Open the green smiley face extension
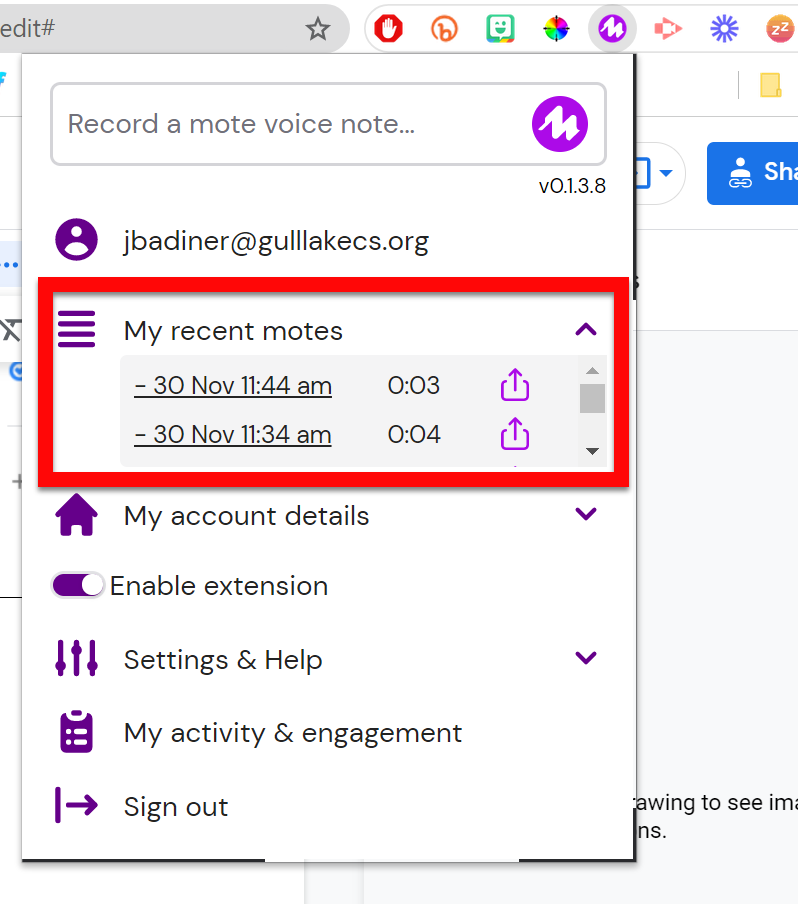The width and height of the screenshot is (798, 904). [x=500, y=28]
